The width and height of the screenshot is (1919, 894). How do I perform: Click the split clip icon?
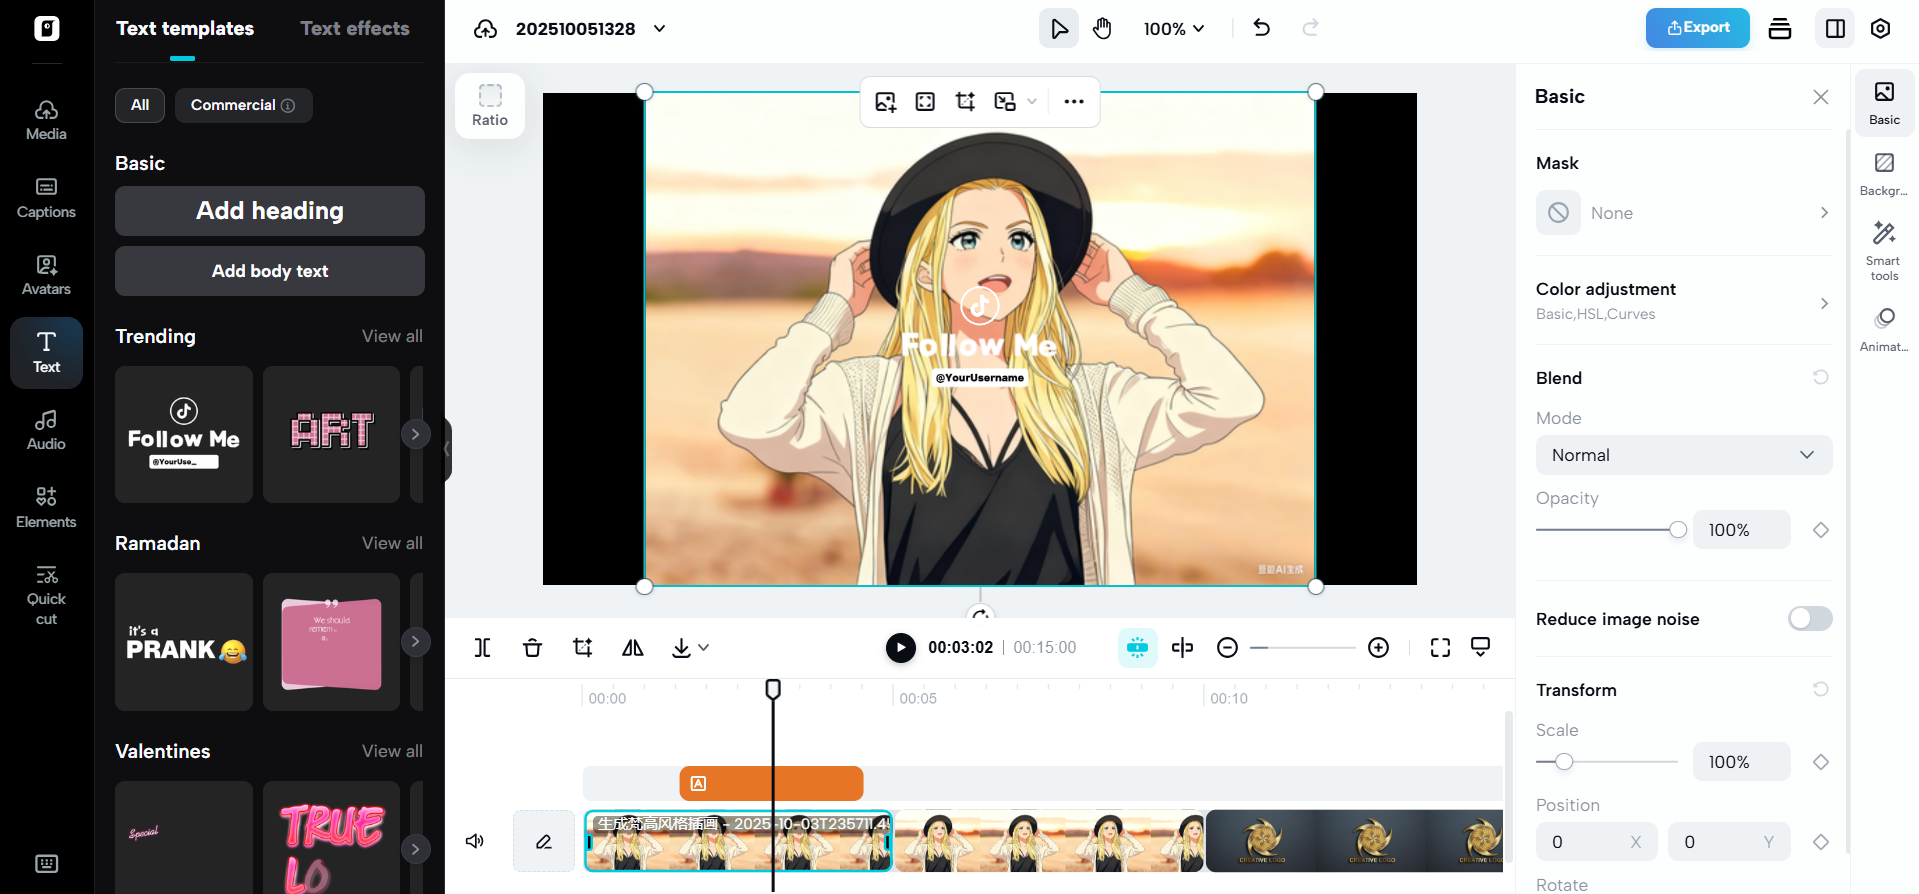[x=482, y=648]
